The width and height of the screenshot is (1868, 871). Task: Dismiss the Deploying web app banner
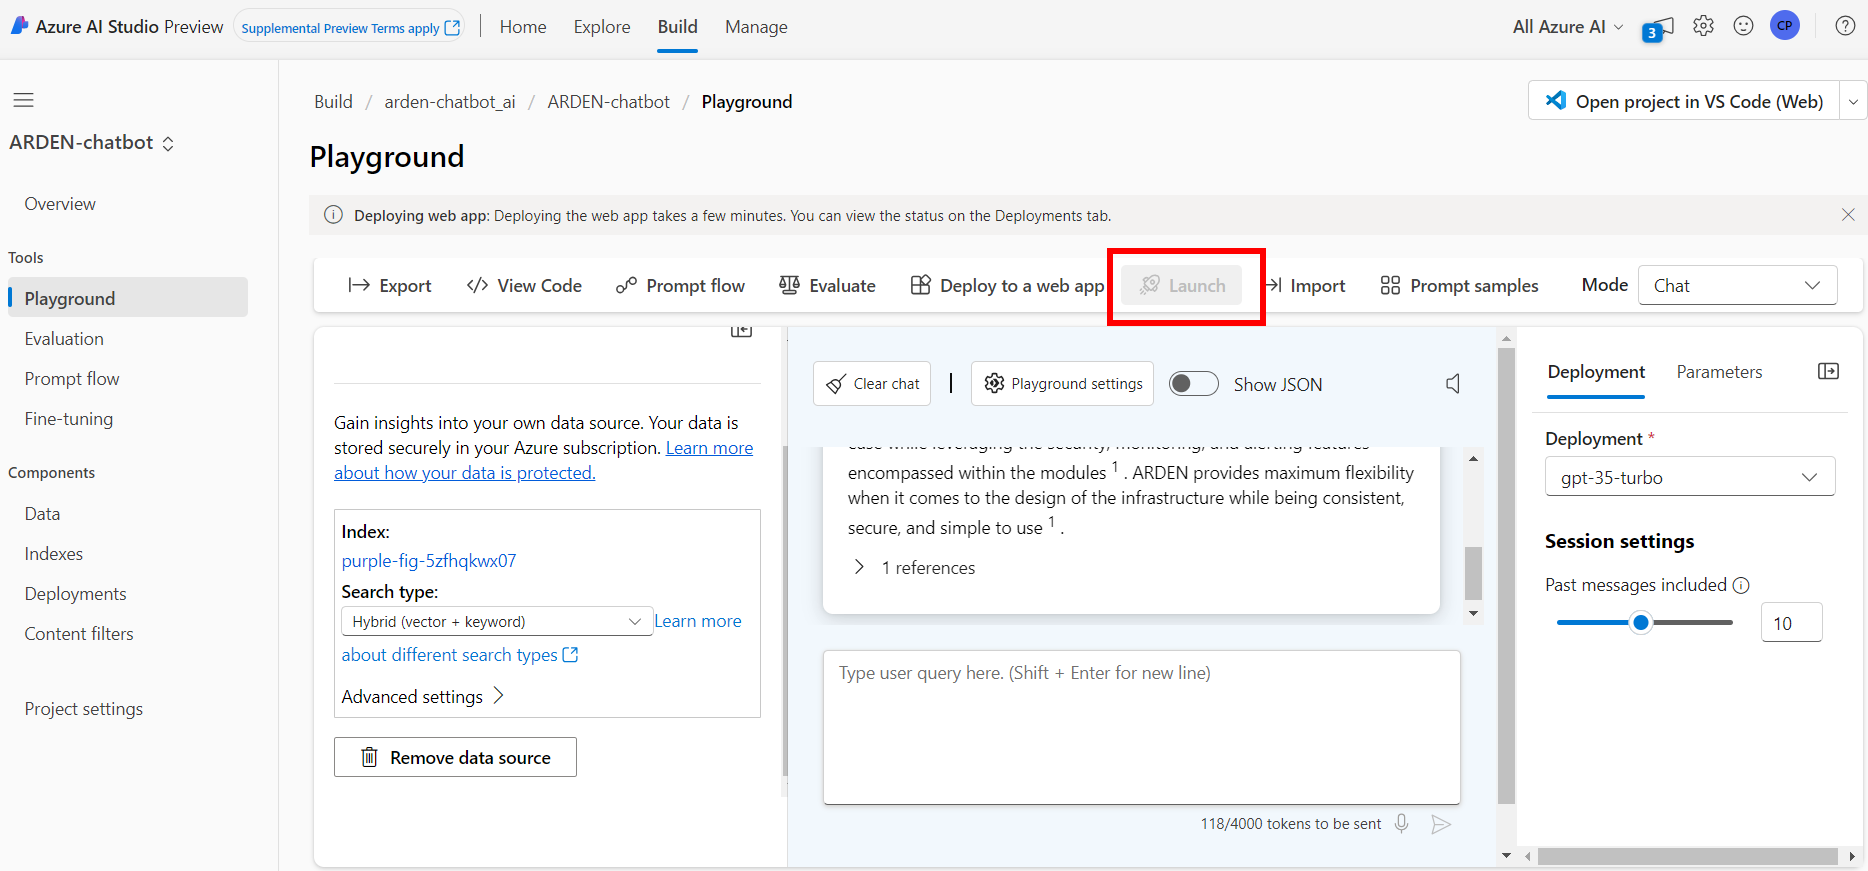point(1848,215)
